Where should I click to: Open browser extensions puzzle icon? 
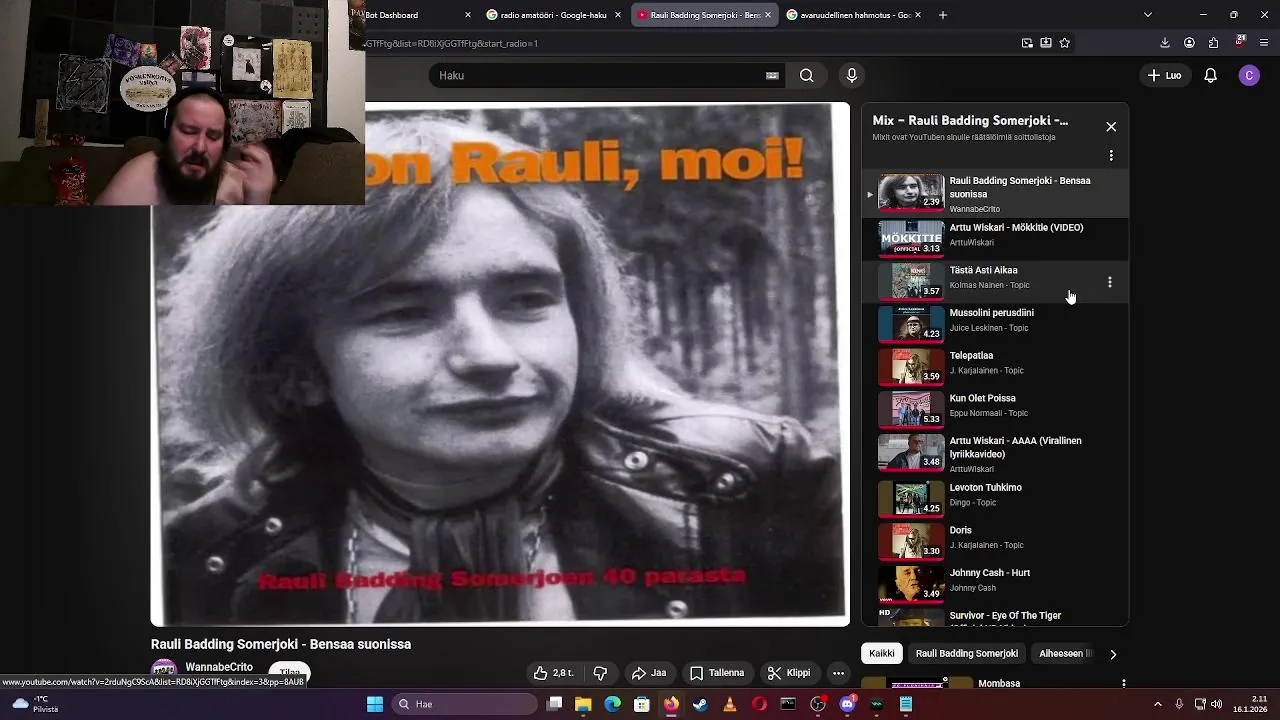click(x=1213, y=43)
